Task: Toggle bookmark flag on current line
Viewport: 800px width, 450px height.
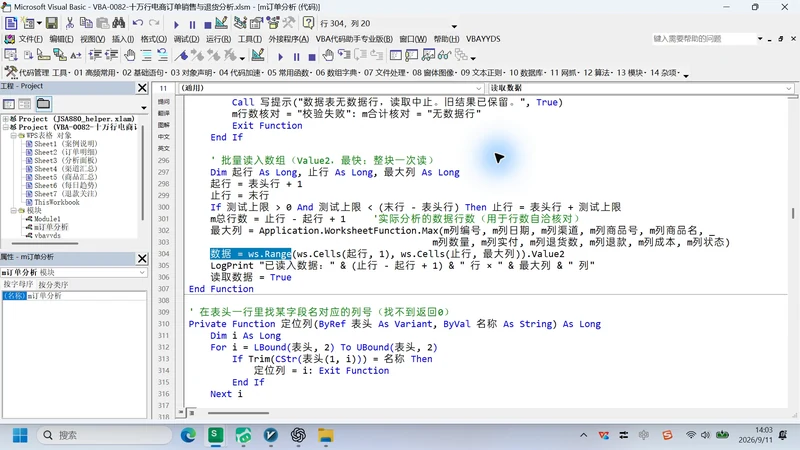Action: point(181,55)
